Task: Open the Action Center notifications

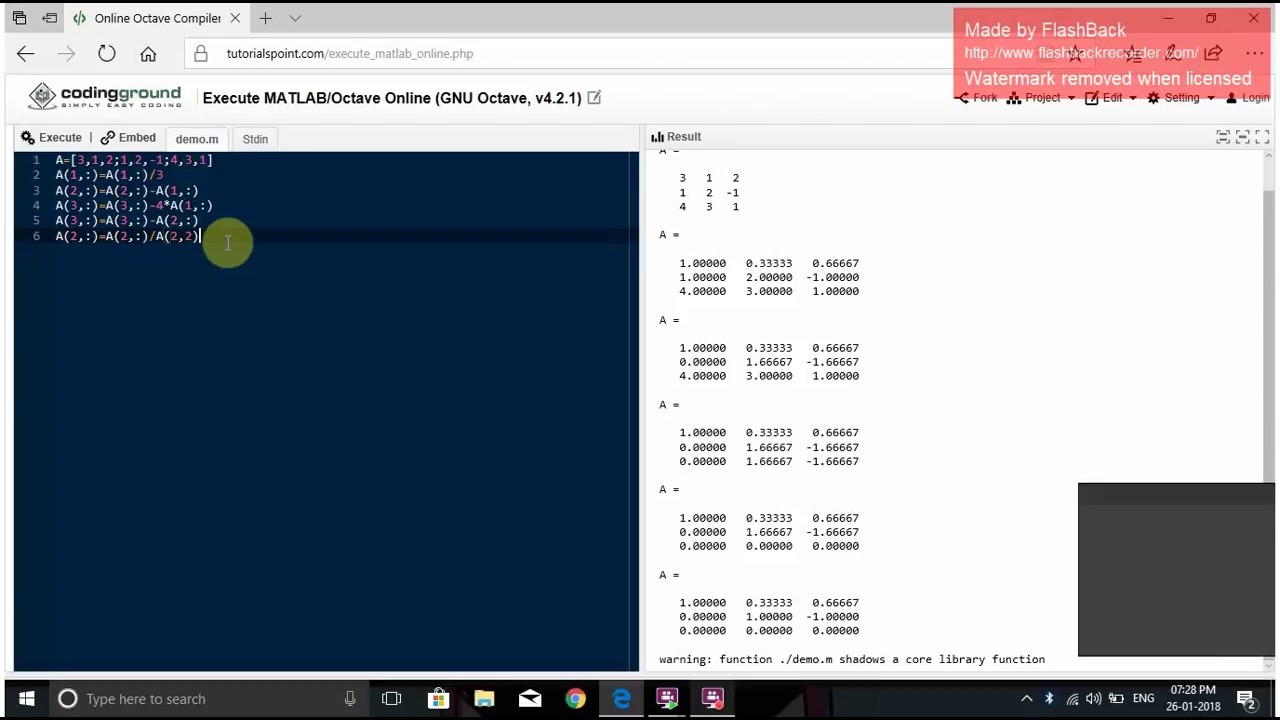Action: click(1246, 699)
